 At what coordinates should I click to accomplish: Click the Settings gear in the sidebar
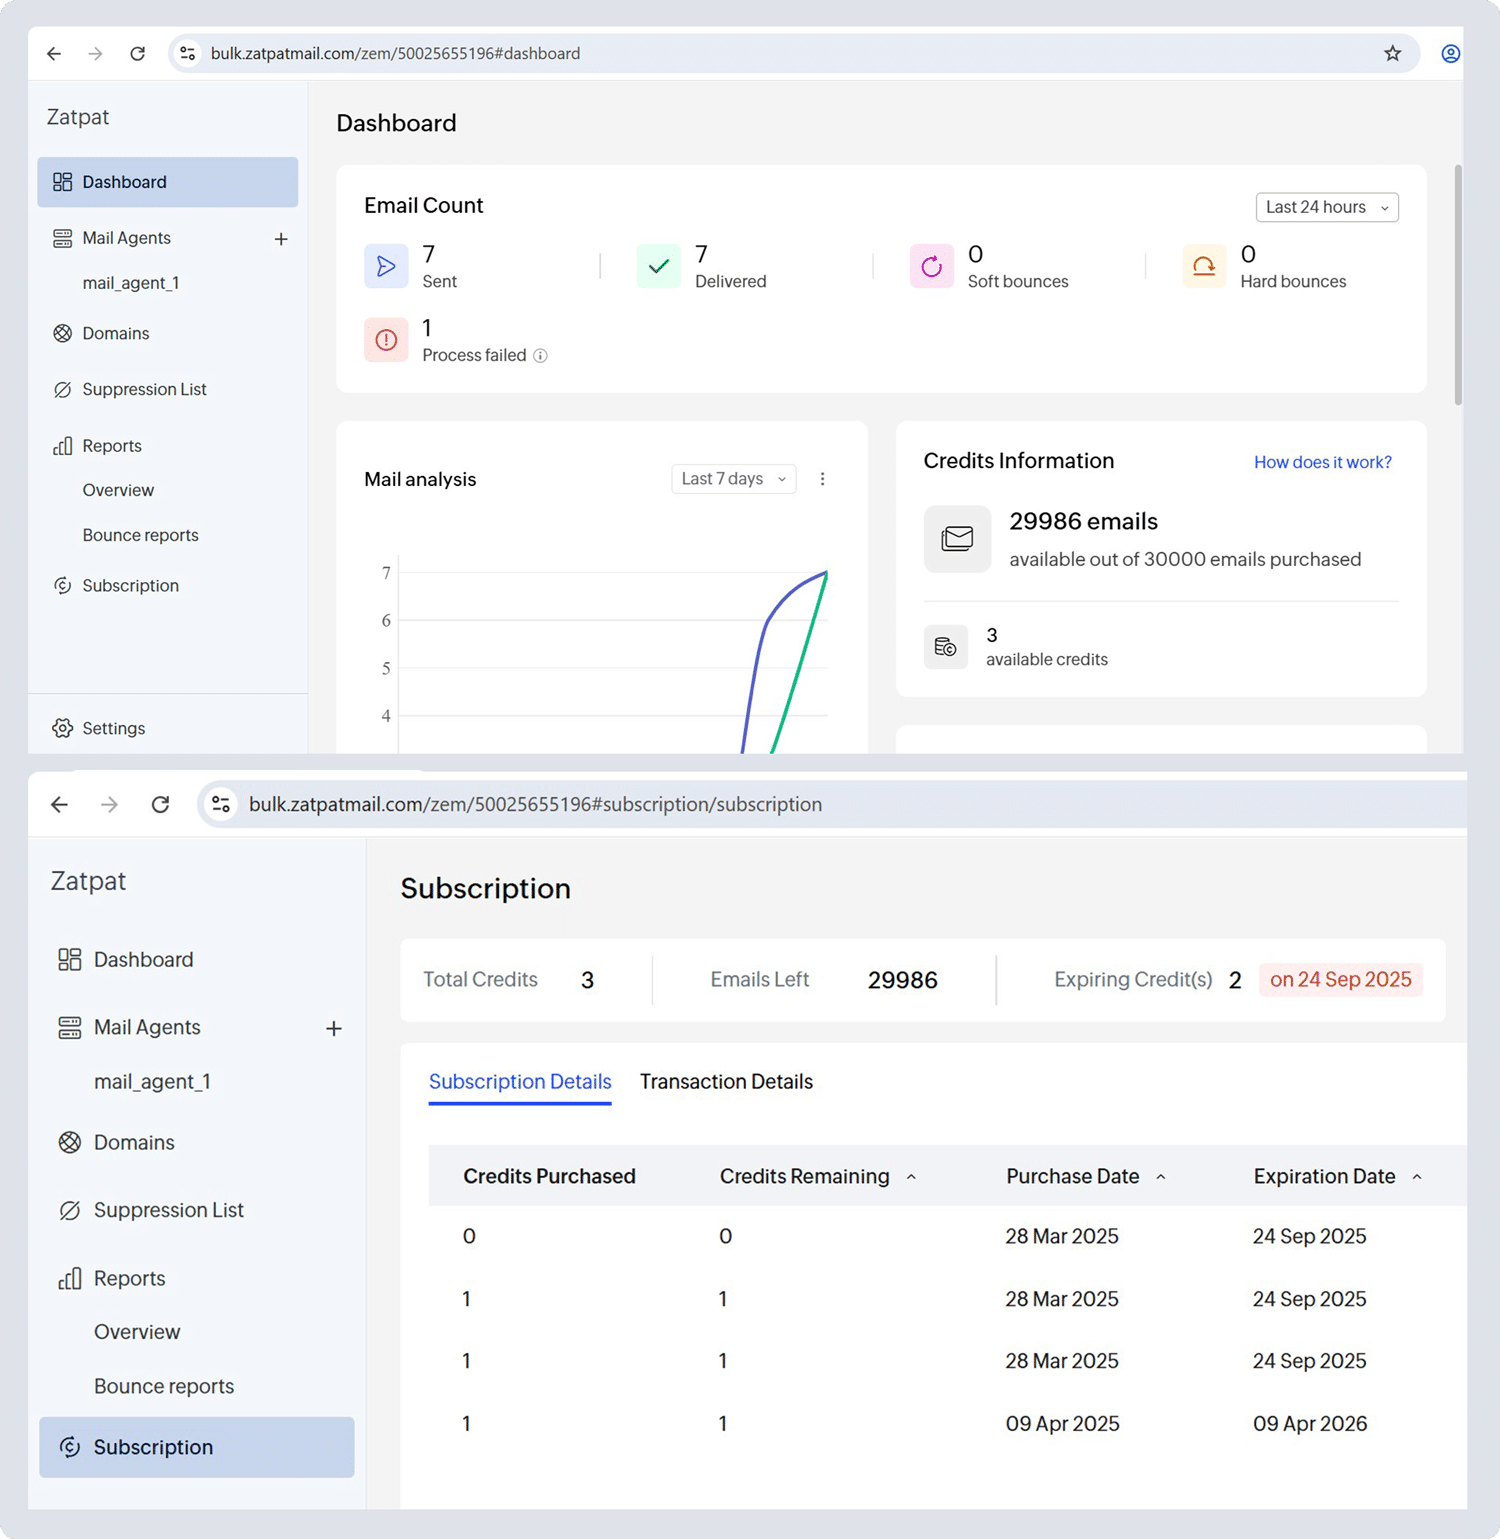(x=63, y=728)
